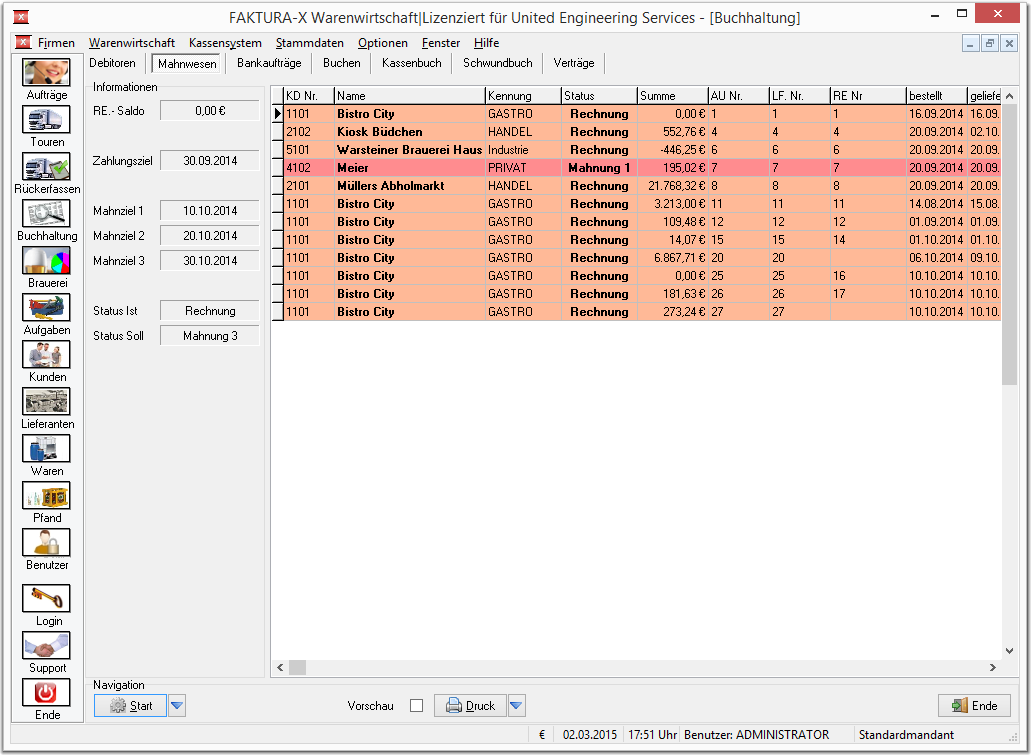Open the Buchhaltung sidebar icon
1031x755 pixels.
pos(46,214)
